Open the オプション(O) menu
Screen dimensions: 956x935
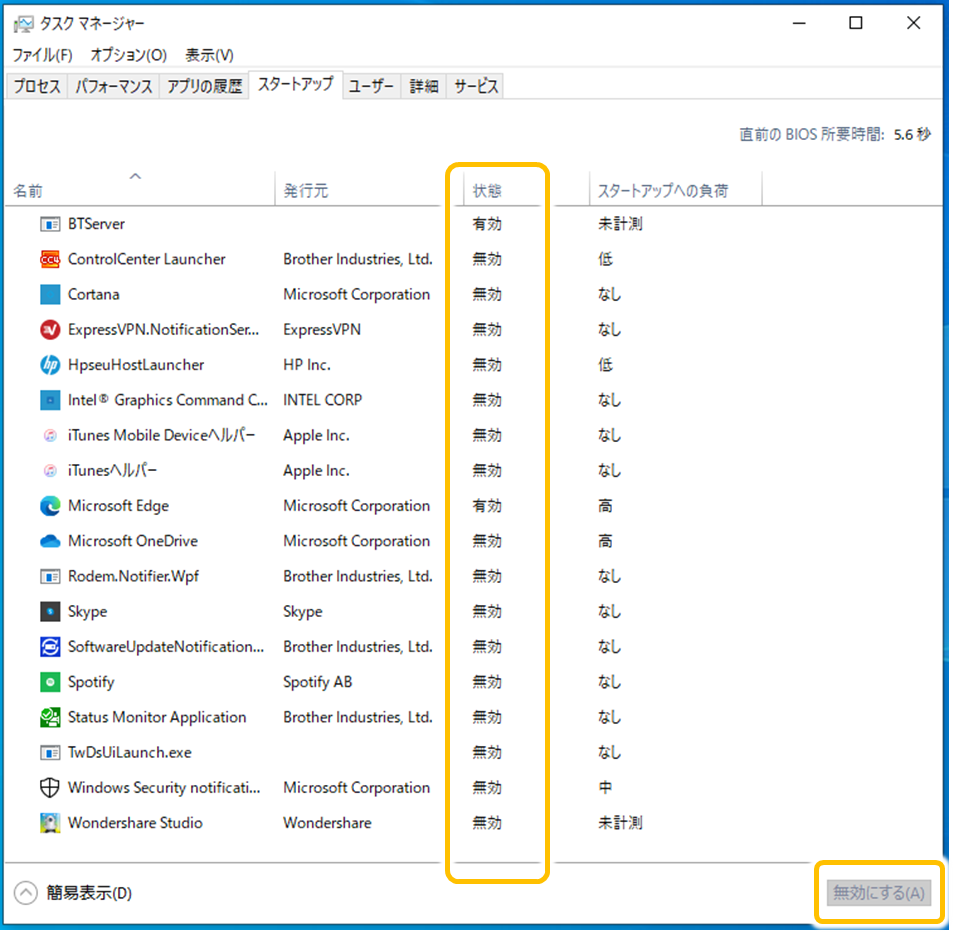tap(129, 55)
